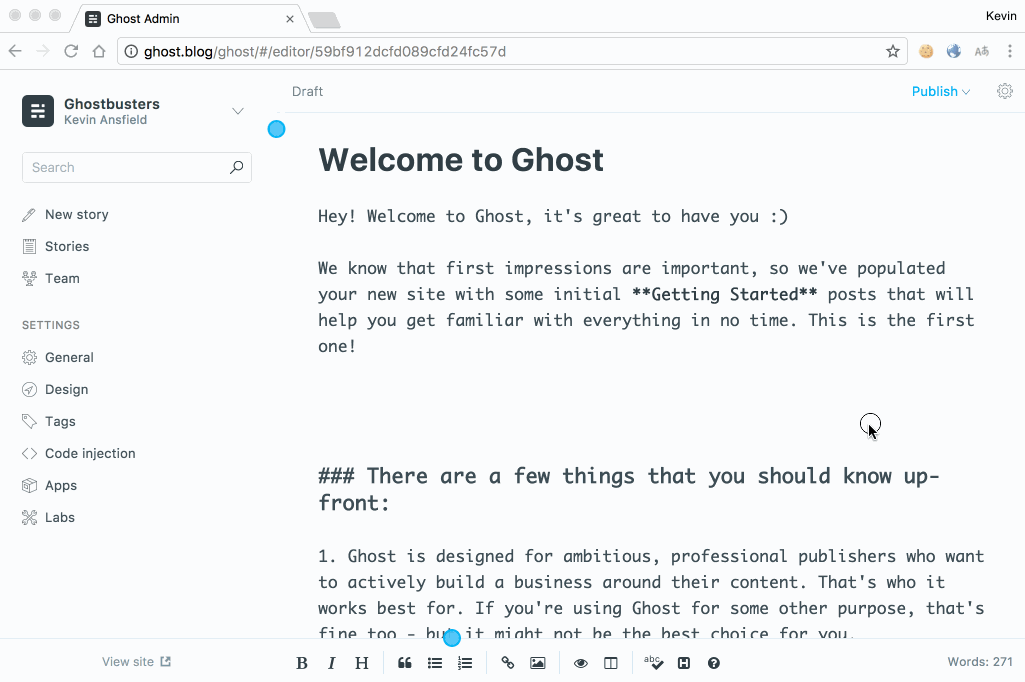
Task: Click the Design compass icon
Action: click(29, 390)
